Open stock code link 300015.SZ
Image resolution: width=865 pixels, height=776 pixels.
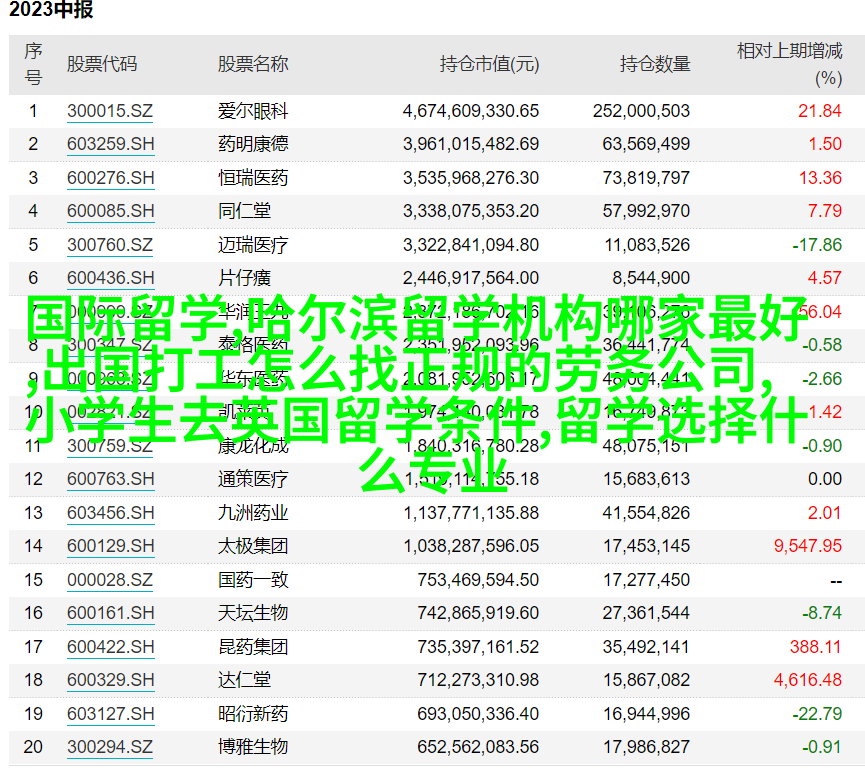110,111
